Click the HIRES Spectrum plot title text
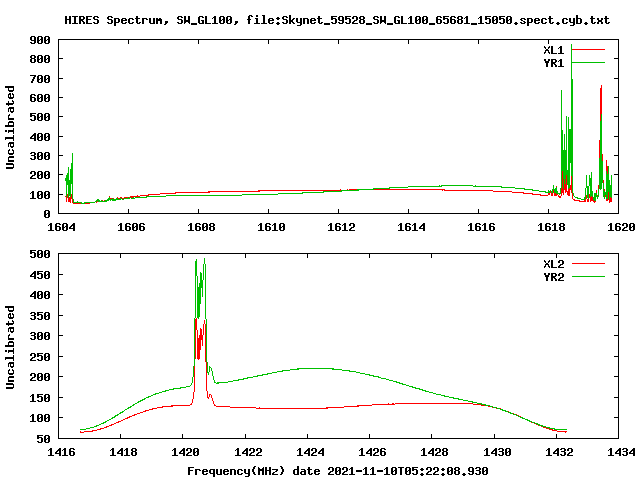 point(337,20)
